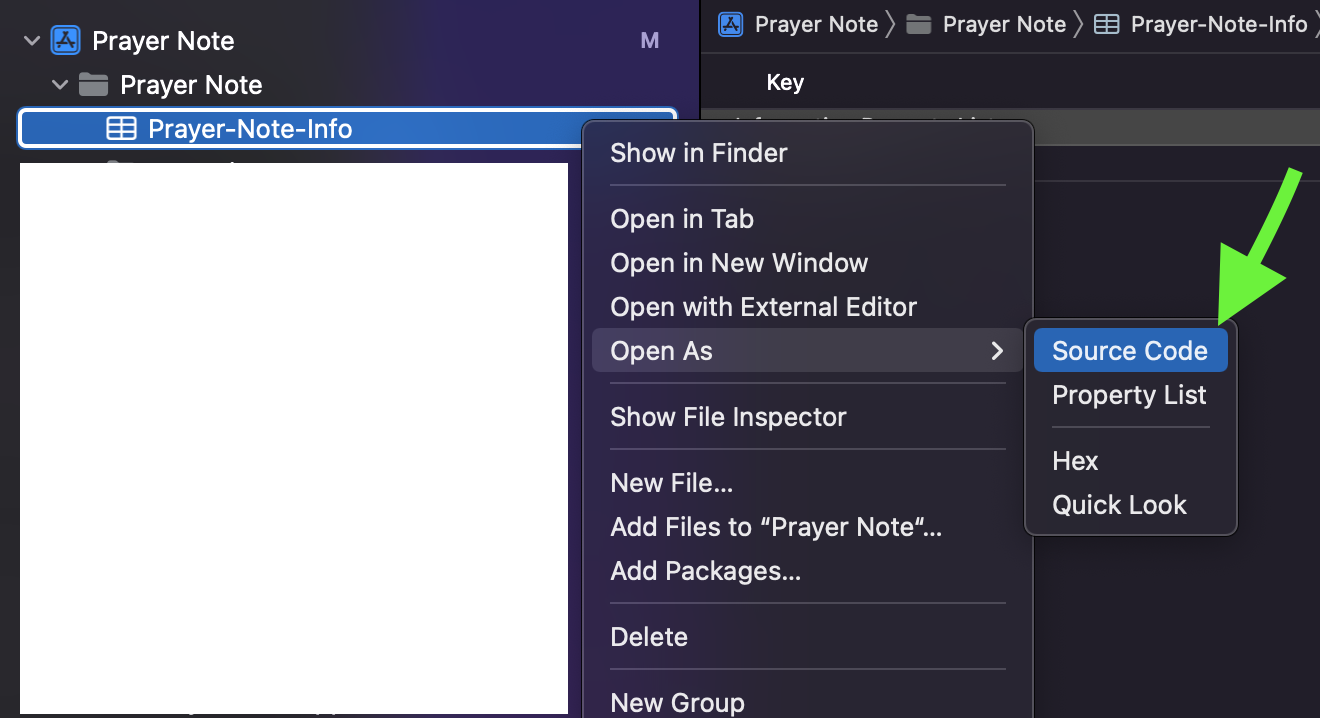Choose Open with External Editor
This screenshot has width=1320, height=718.
763,307
